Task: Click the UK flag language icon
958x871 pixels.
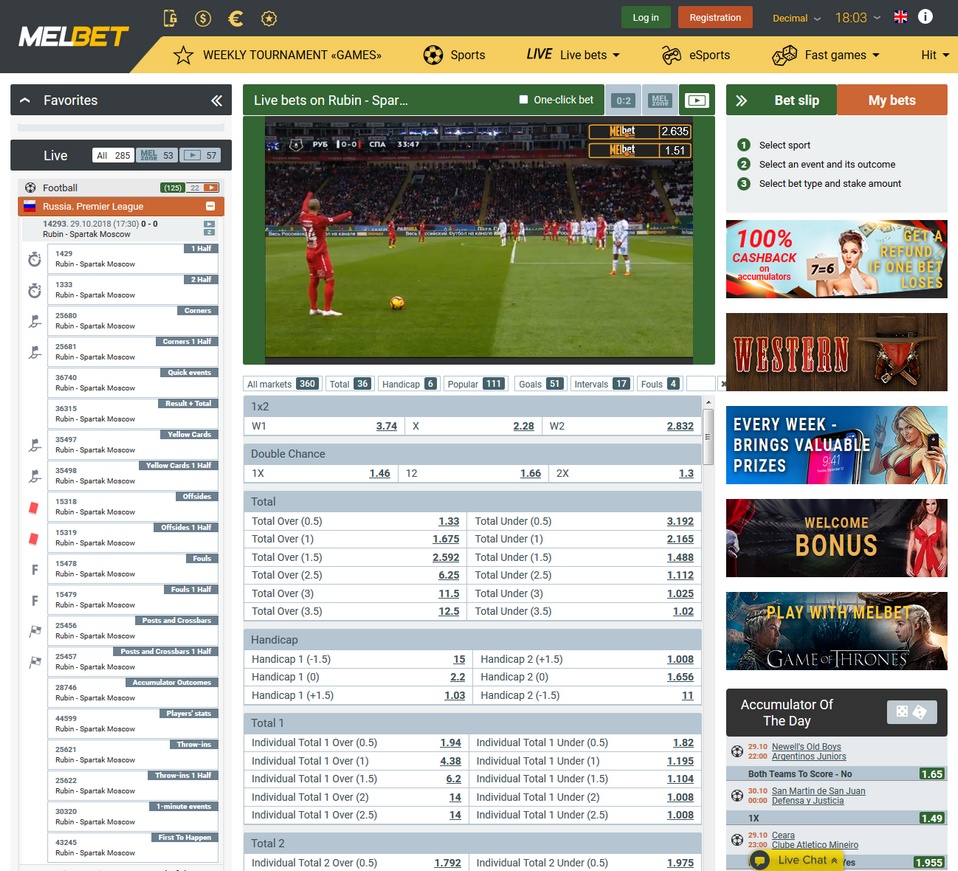Action: click(900, 17)
